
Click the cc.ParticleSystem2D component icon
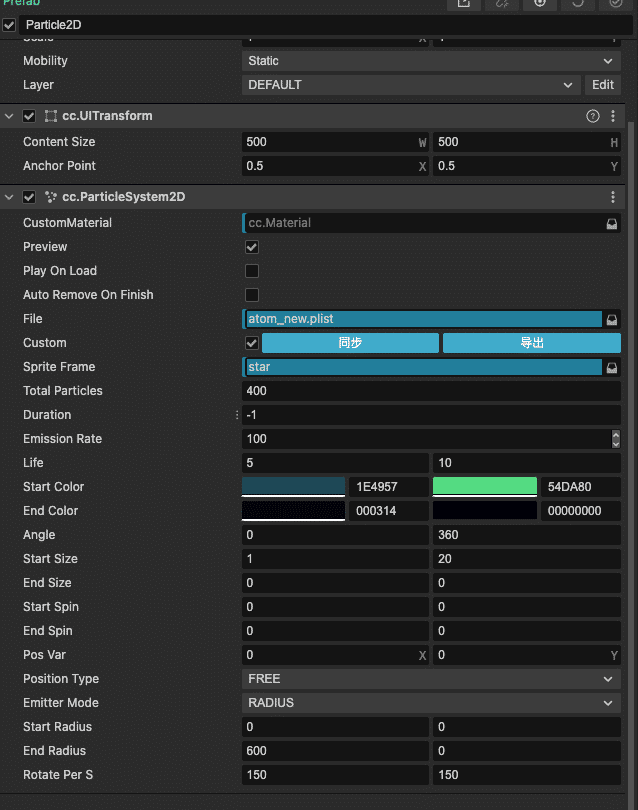(x=51, y=197)
